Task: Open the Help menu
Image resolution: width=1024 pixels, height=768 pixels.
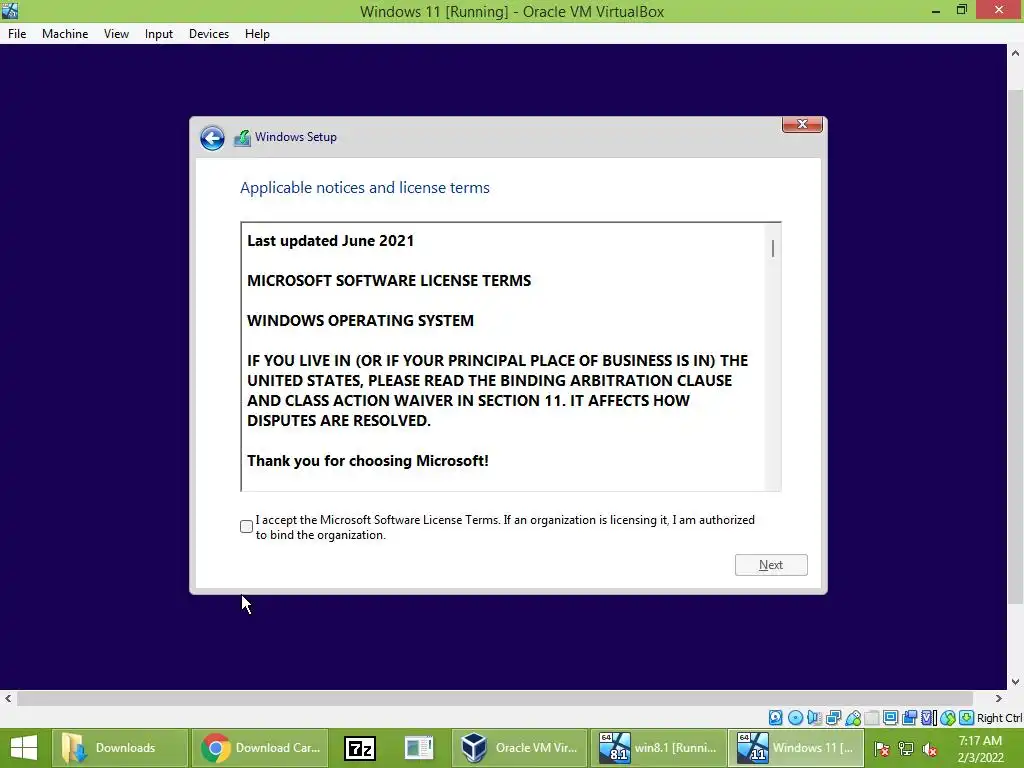Action: click(257, 34)
